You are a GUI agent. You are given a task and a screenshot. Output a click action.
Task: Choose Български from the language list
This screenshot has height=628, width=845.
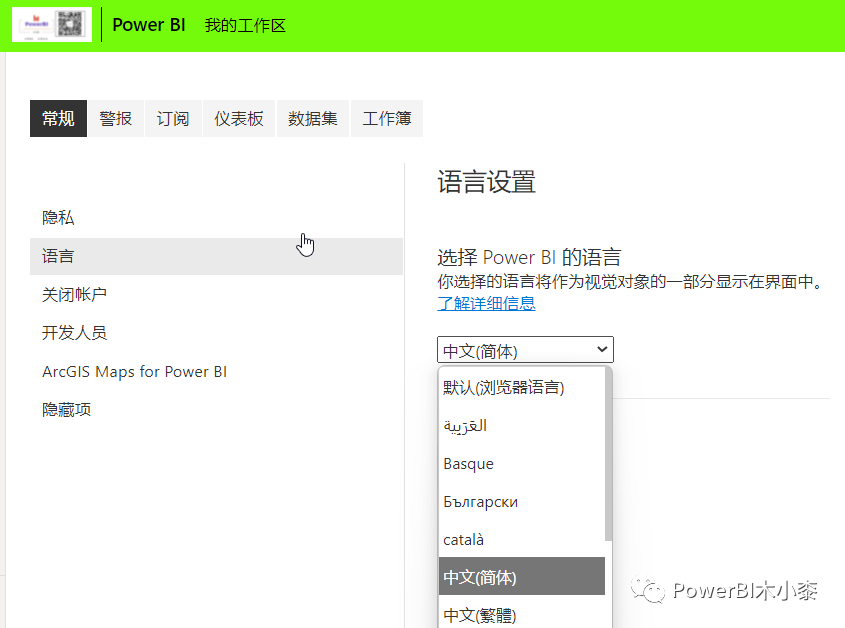tap(522, 502)
